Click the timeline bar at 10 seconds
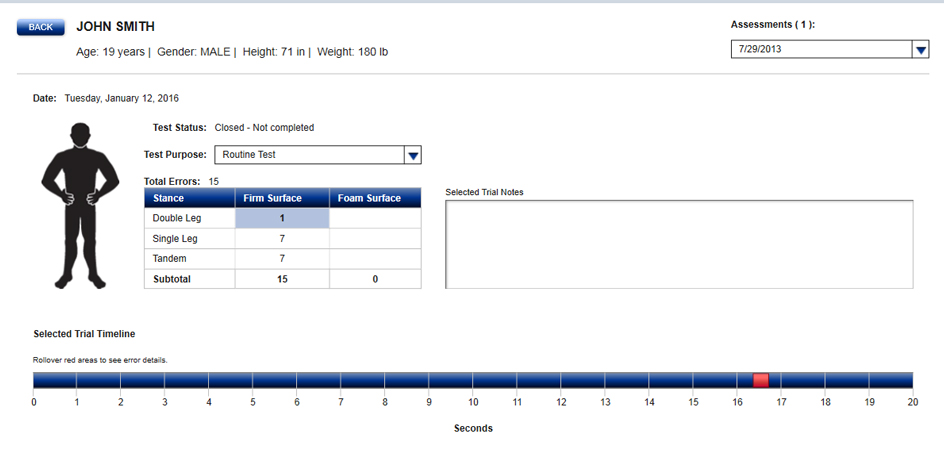 click(473, 380)
